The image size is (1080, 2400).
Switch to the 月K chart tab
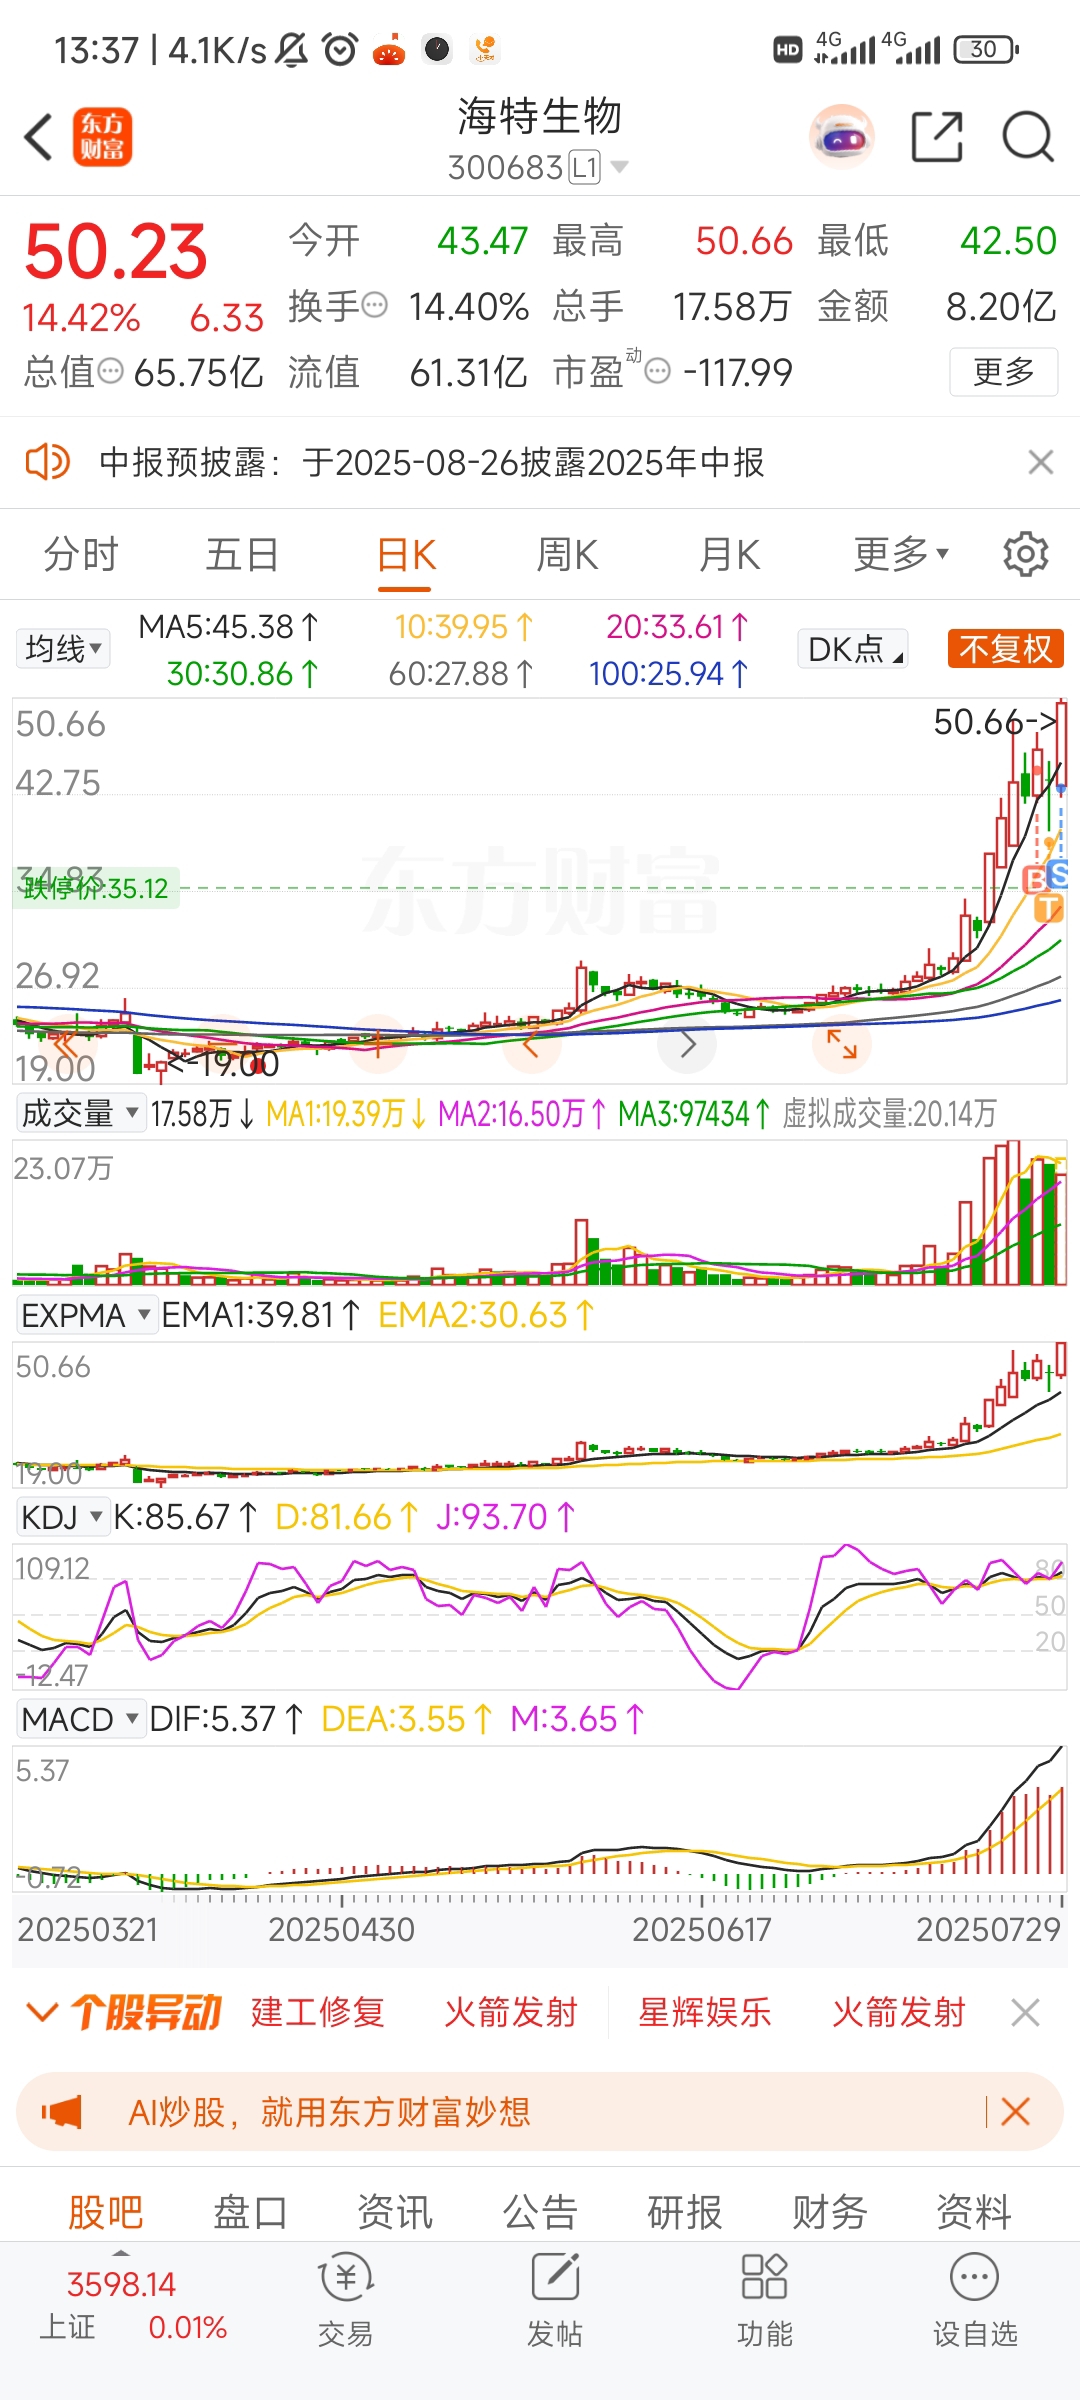[x=729, y=554]
